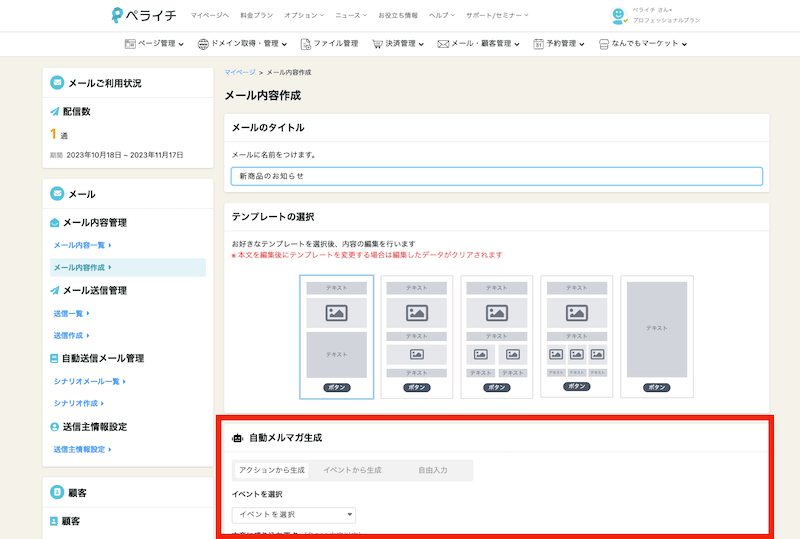Click the マイページ breadcrumb link
This screenshot has height=539, width=800.
coord(239,73)
